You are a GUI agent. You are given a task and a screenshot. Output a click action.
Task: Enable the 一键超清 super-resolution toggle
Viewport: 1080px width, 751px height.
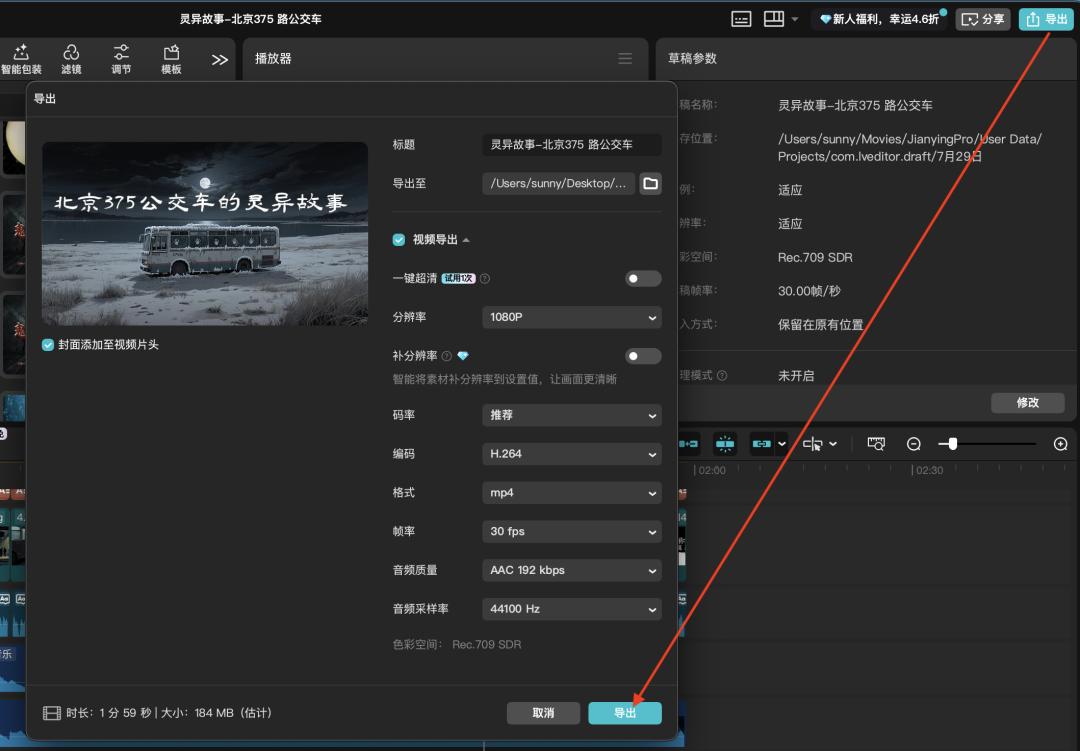tap(643, 278)
